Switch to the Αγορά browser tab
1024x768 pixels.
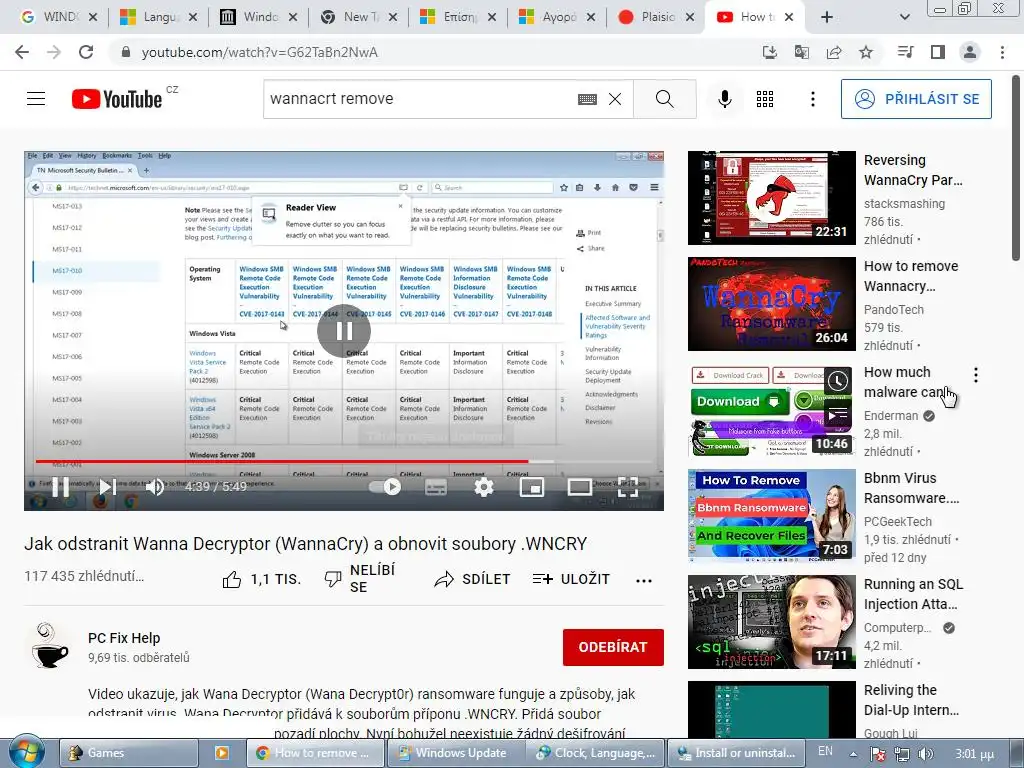(x=556, y=18)
